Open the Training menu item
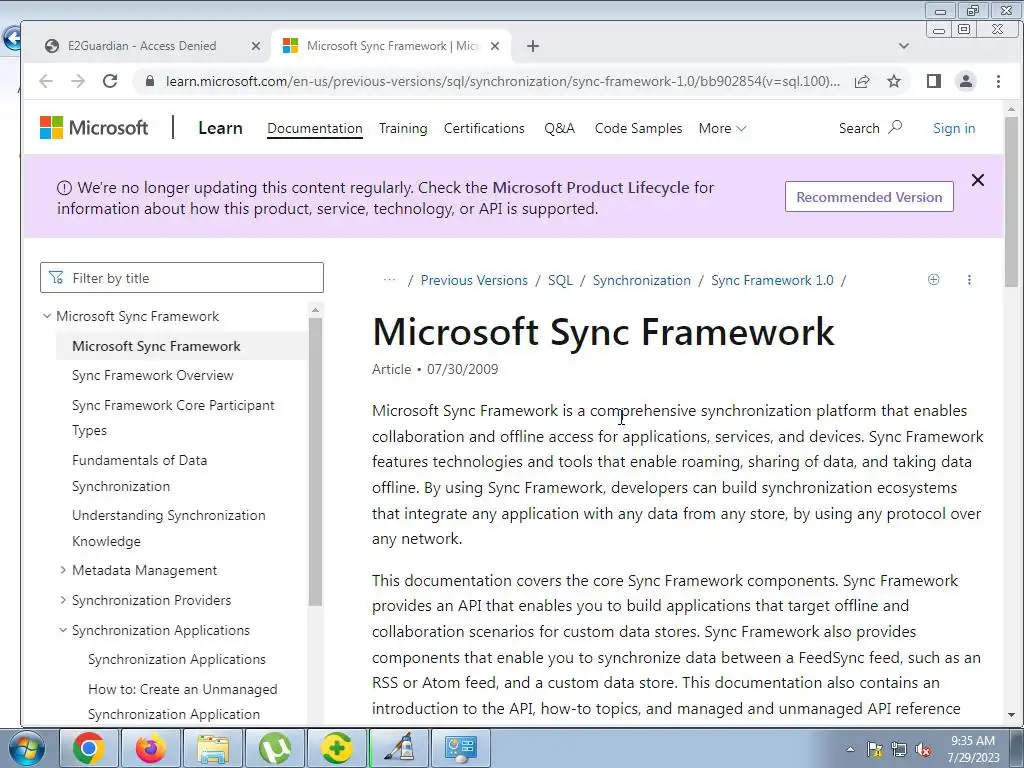Image resolution: width=1024 pixels, height=768 pixels. (x=403, y=128)
